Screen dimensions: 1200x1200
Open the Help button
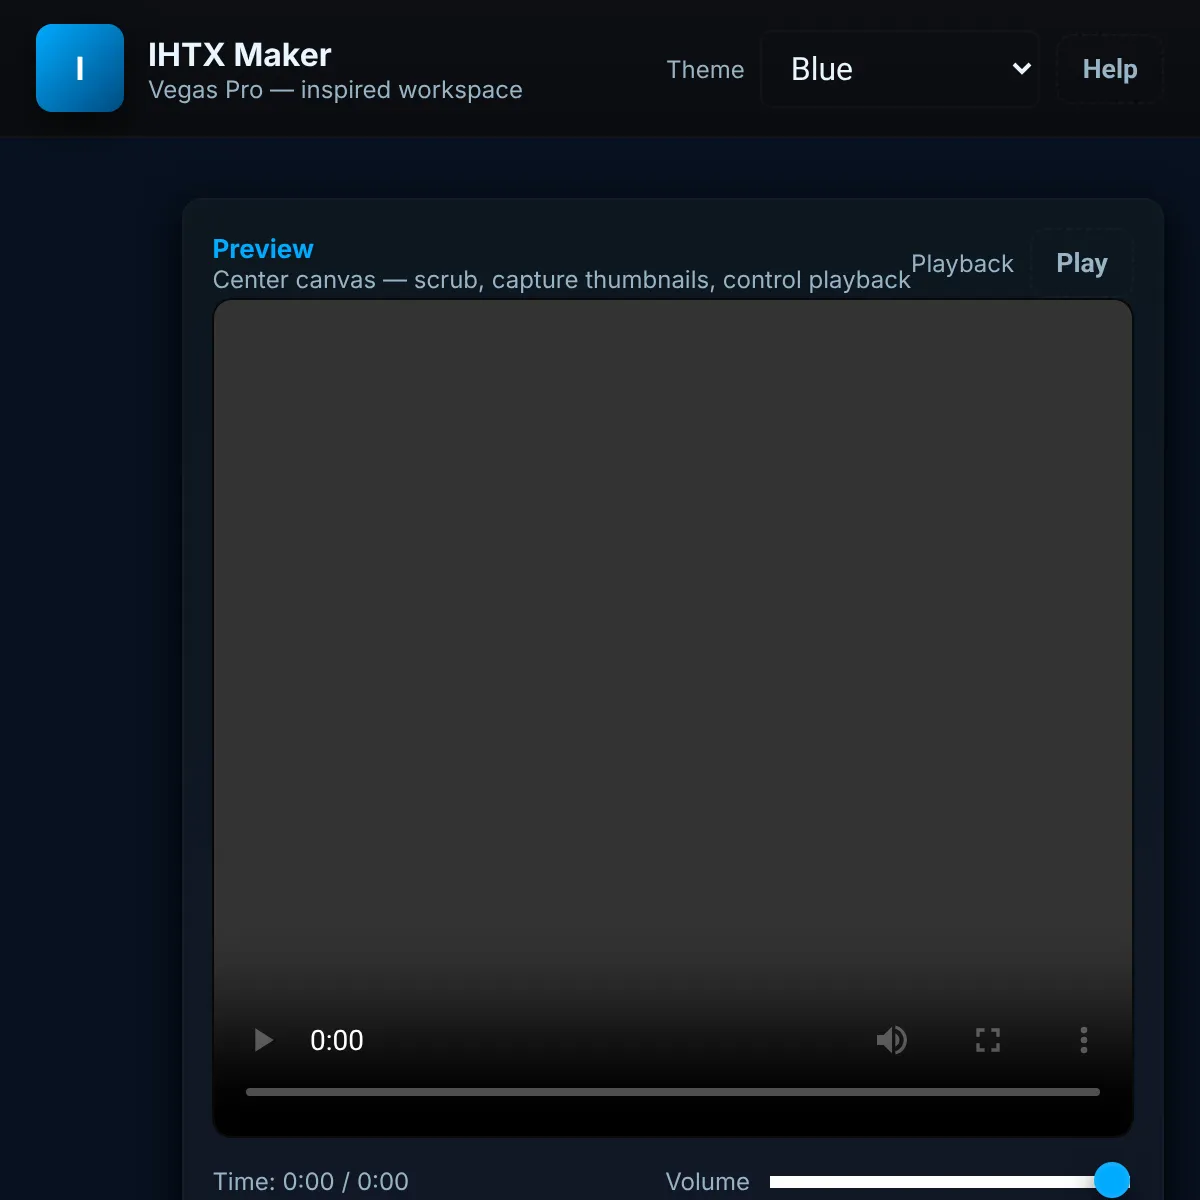1110,69
